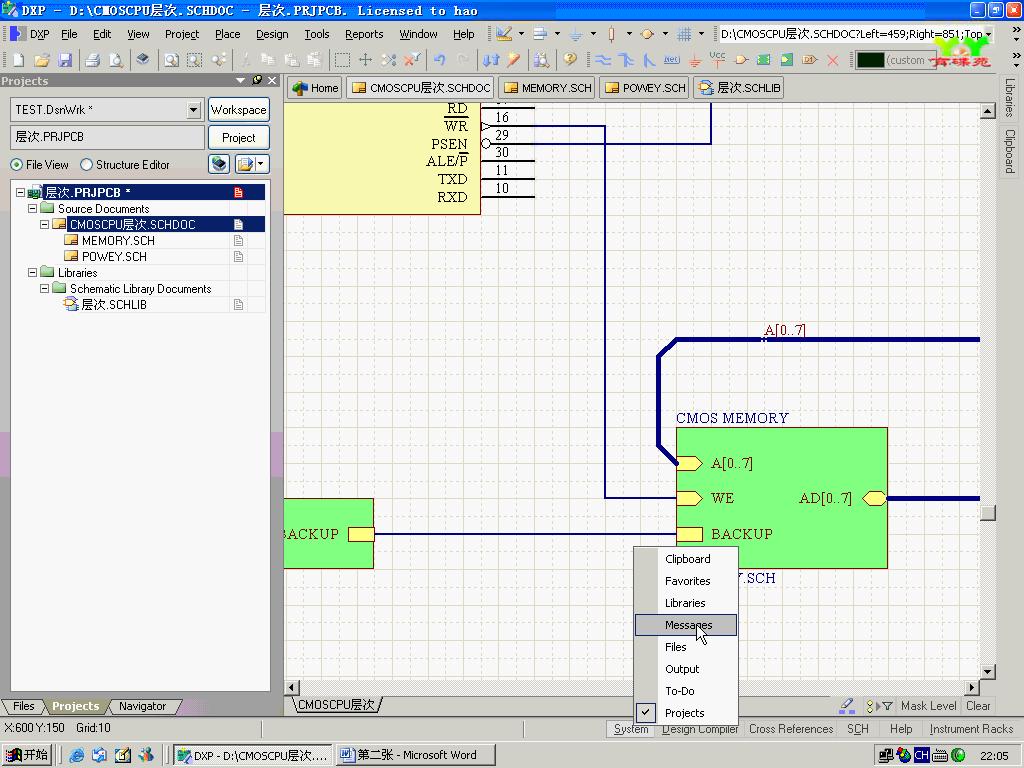Choose Messages from the System popup menu
1024x768 pixels.
pos(686,625)
